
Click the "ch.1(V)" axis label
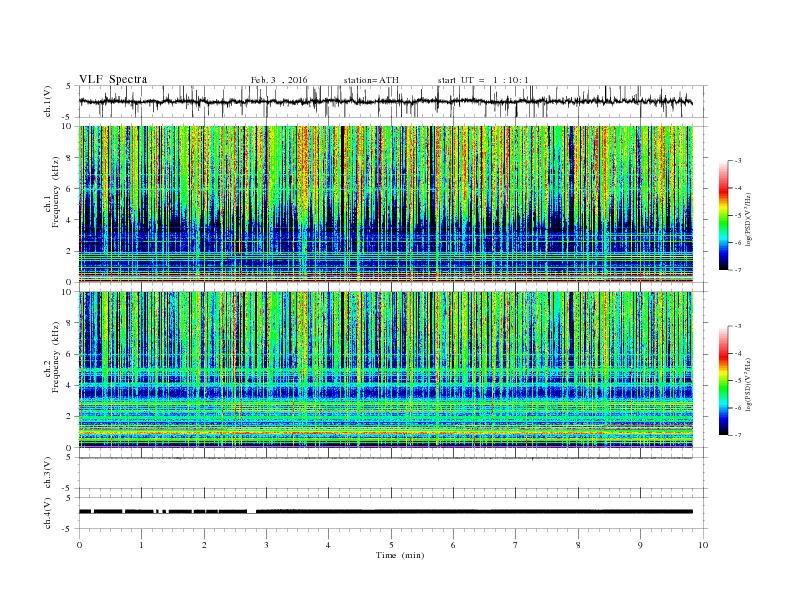tap(48, 101)
